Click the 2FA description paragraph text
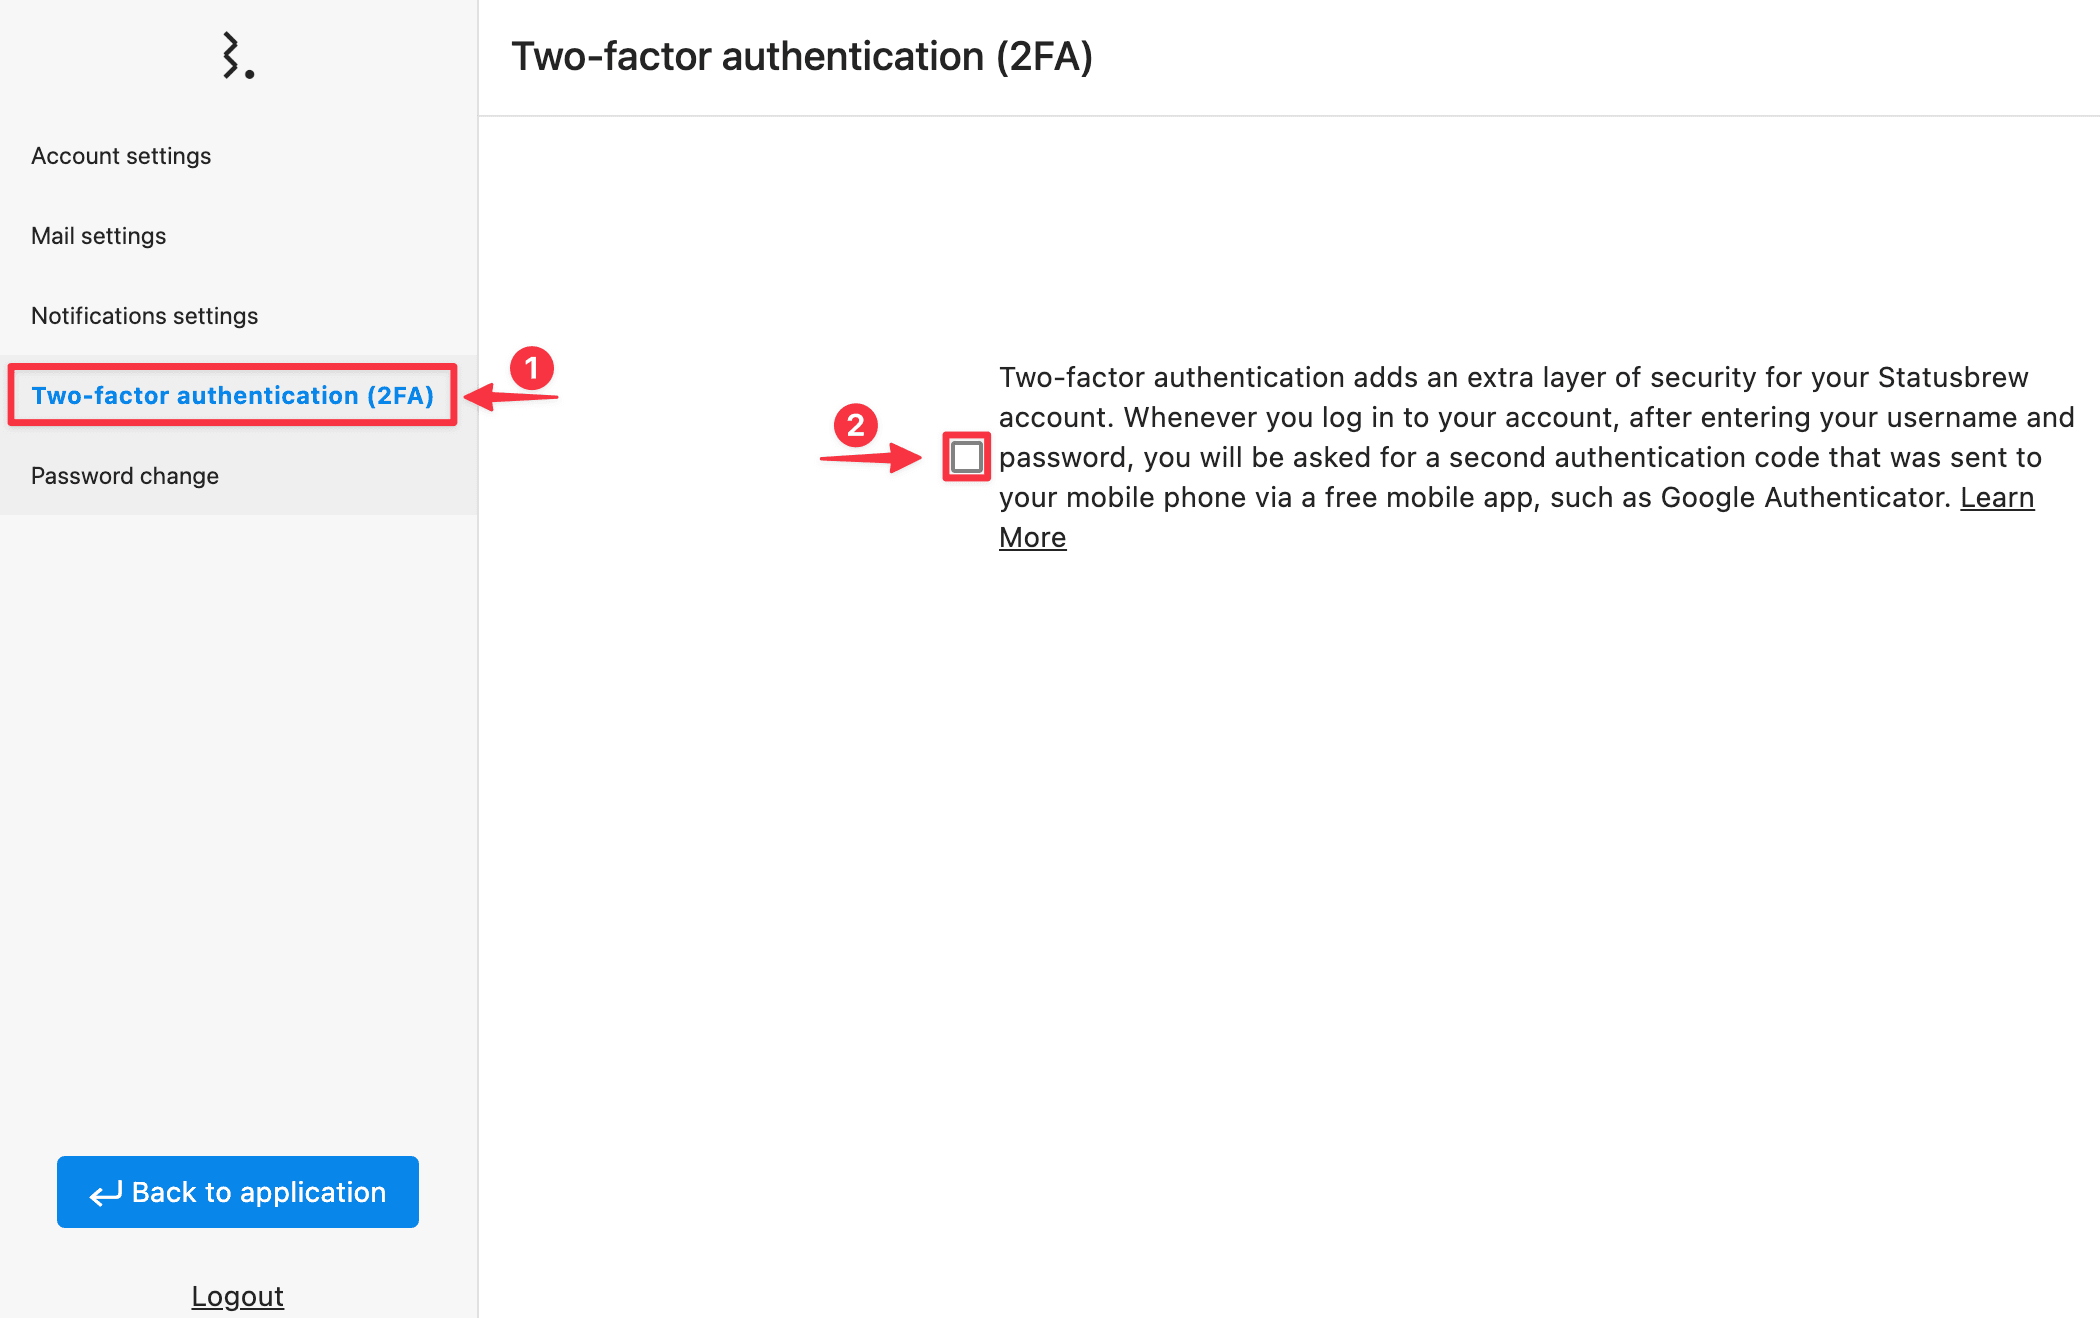2100x1318 pixels. 1537,457
